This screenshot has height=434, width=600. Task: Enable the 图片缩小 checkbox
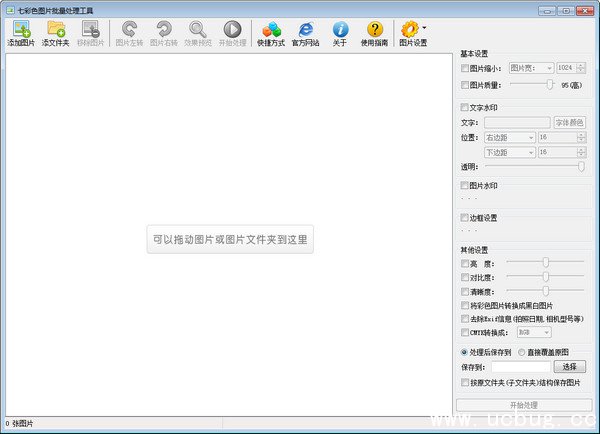point(464,69)
